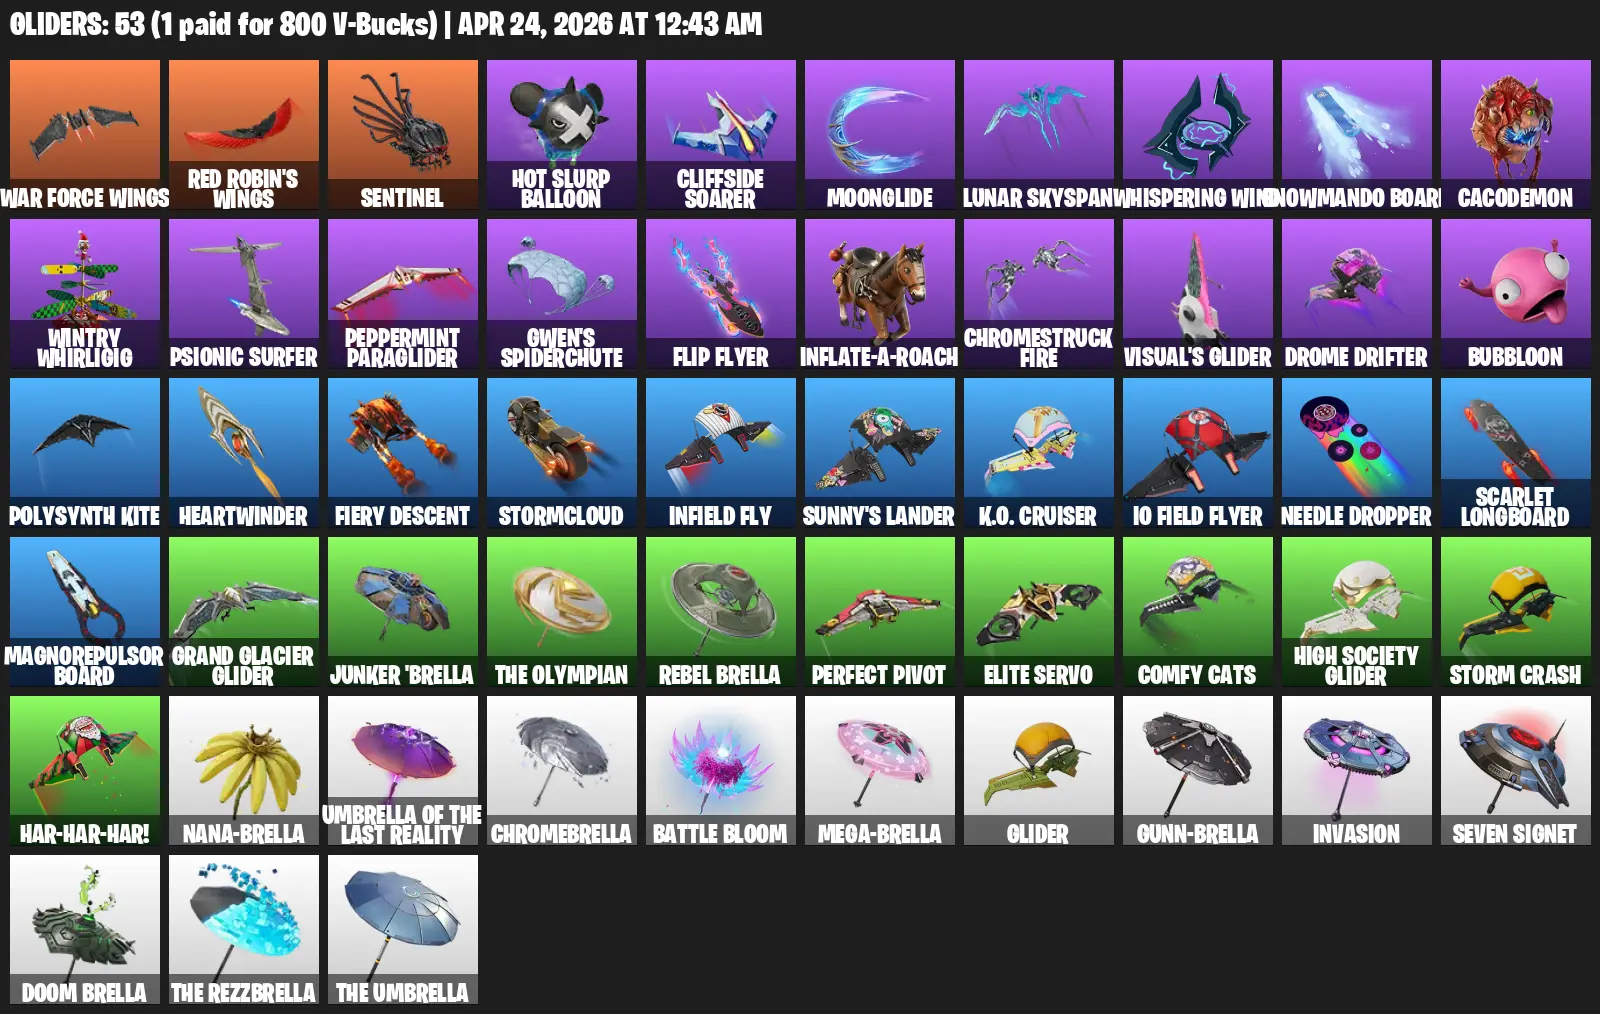The height and width of the screenshot is (1014, 1600).
Task: Choose the Storm Crash glider
Action: 1516,612
